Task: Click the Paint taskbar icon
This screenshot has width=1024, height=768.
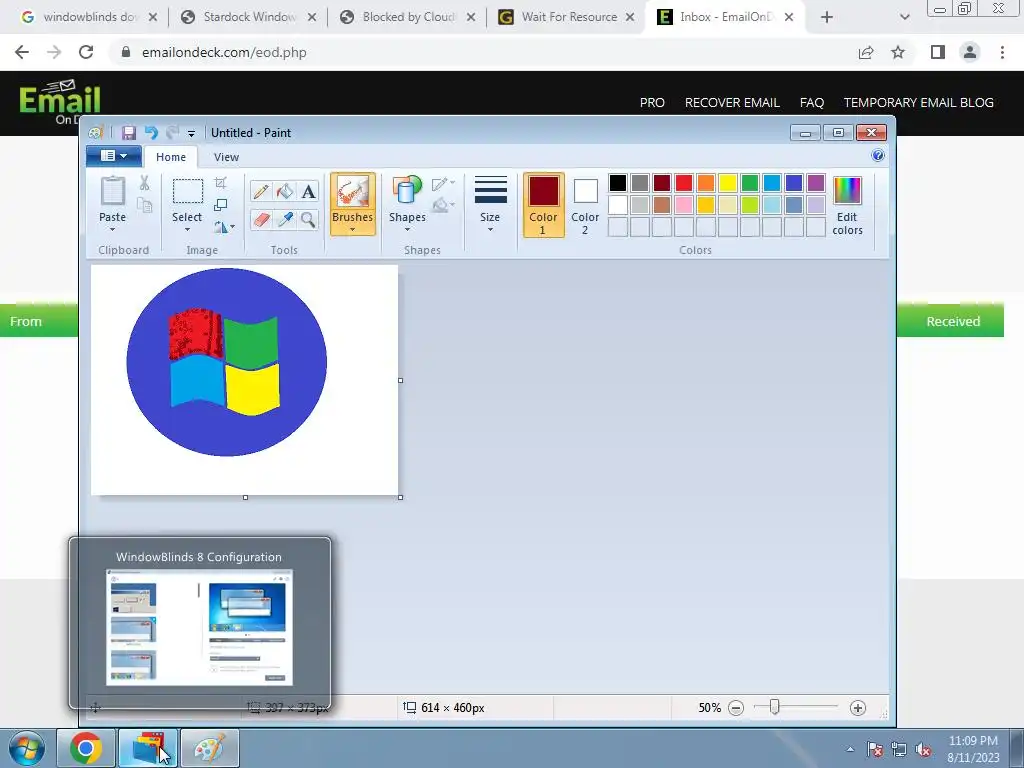Action: pos(210,748)
